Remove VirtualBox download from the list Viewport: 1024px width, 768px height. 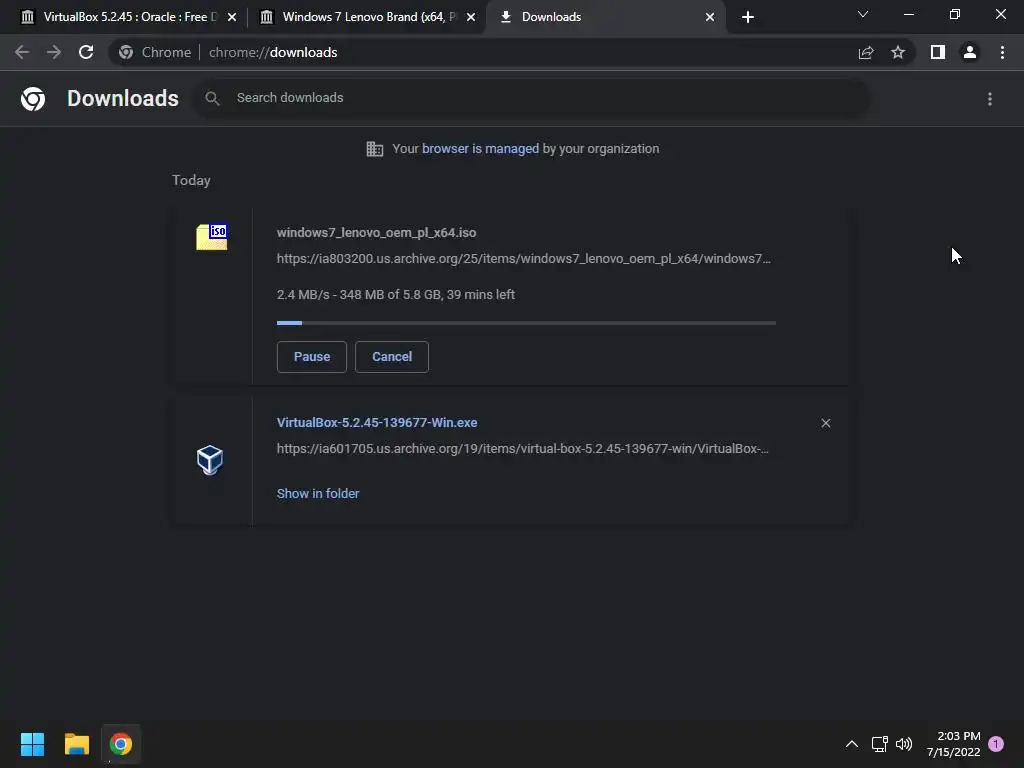825,423
